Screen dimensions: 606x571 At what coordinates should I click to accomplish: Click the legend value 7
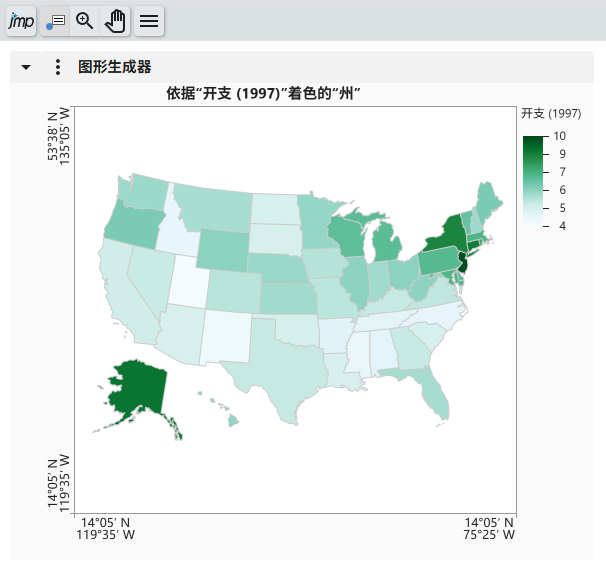562,172
